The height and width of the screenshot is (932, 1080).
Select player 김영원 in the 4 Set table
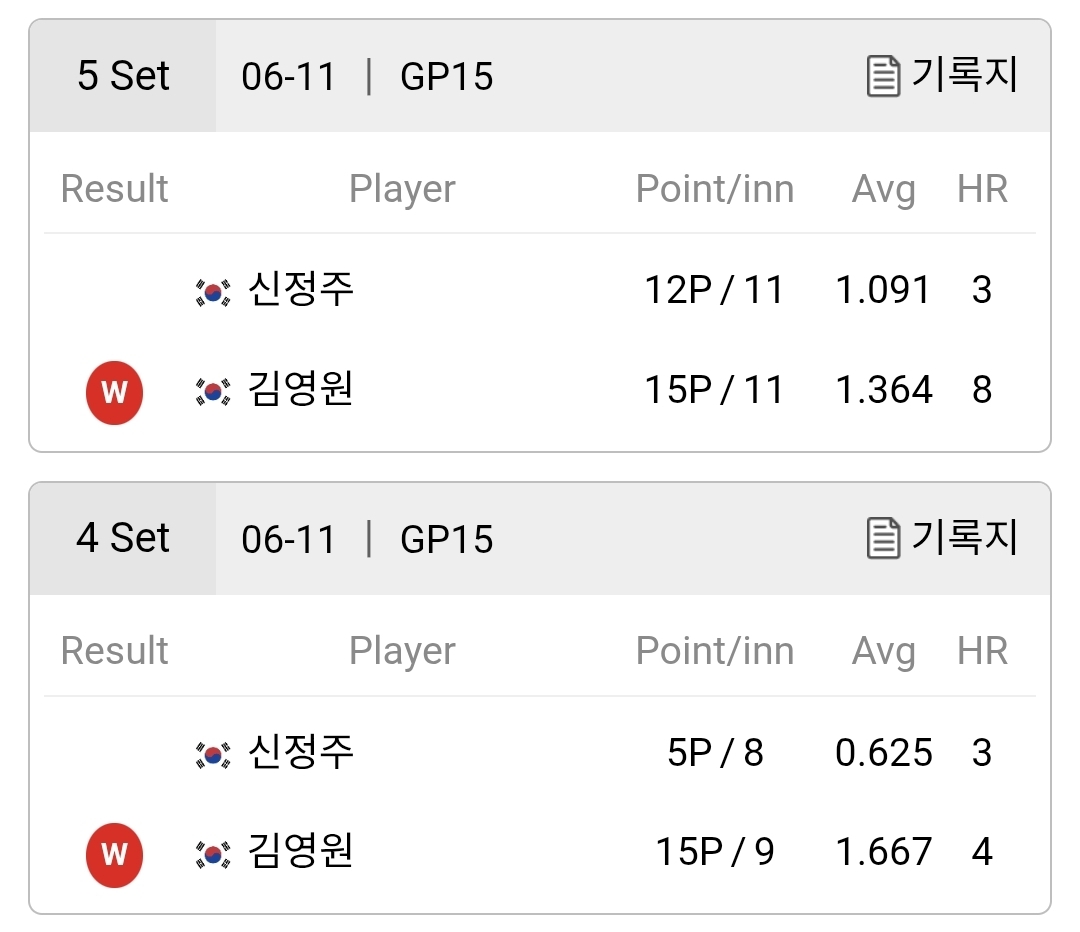[x=300, y=851]
